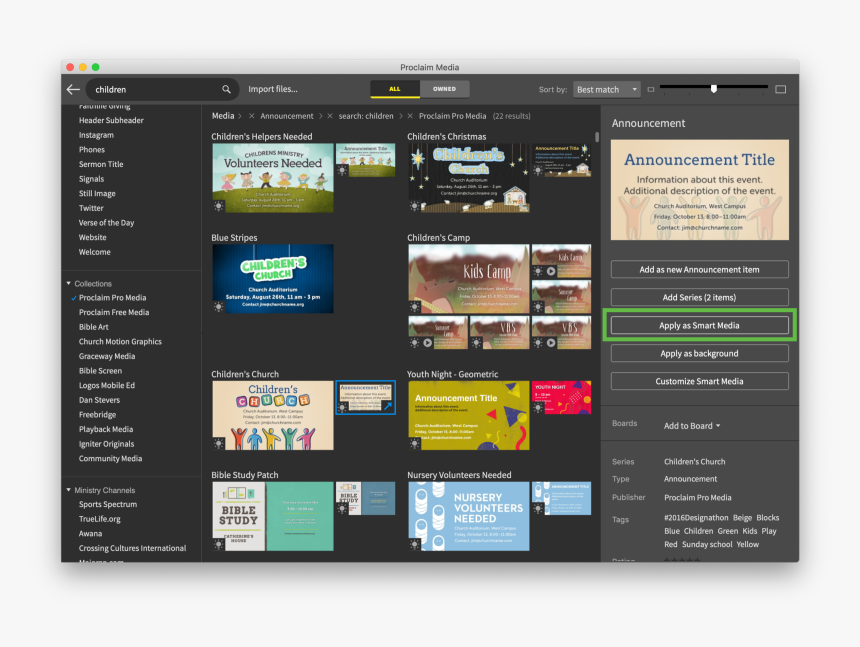Image resolution: width=860 pixels, height=647 pixels.
Task: Select Sports Spectrum ministry channel
Action: (x=108, y=504)
